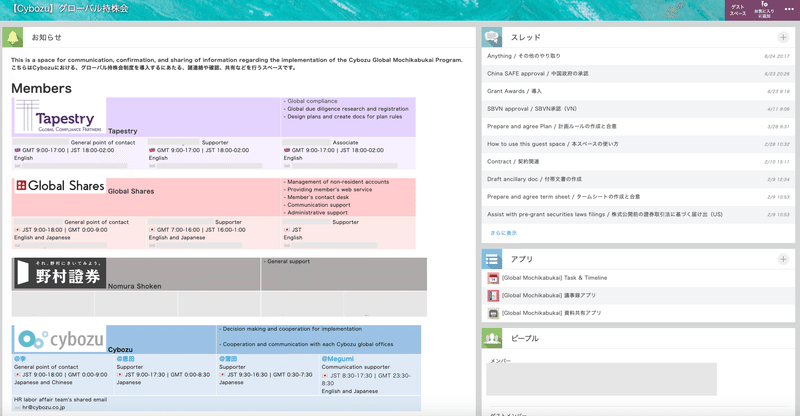Click 'Decision making and cooperation for implementation' text
800x416 pixels.
pos(292,329)
